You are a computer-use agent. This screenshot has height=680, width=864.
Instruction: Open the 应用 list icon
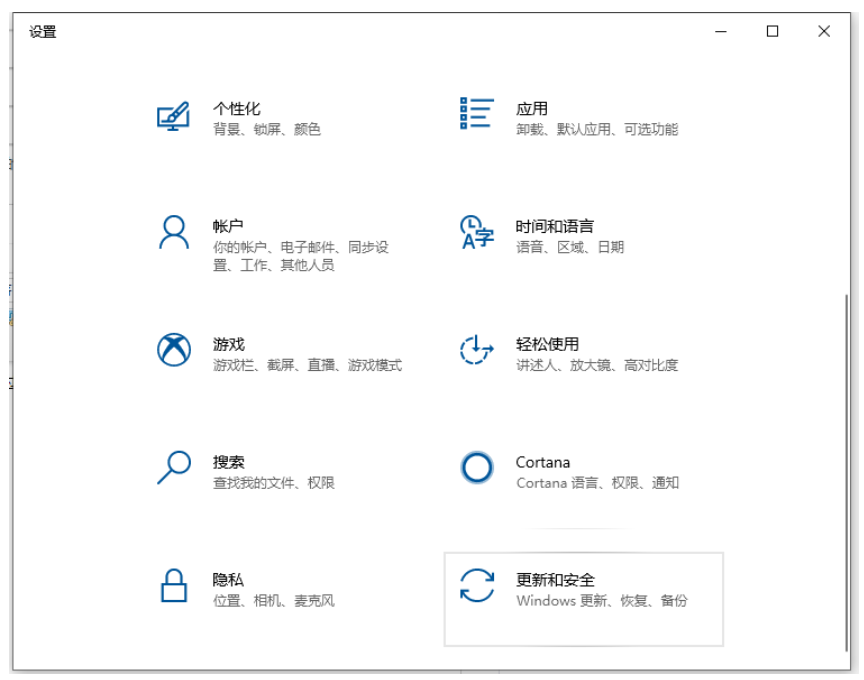pyautogui.click(x=477, y=114)
